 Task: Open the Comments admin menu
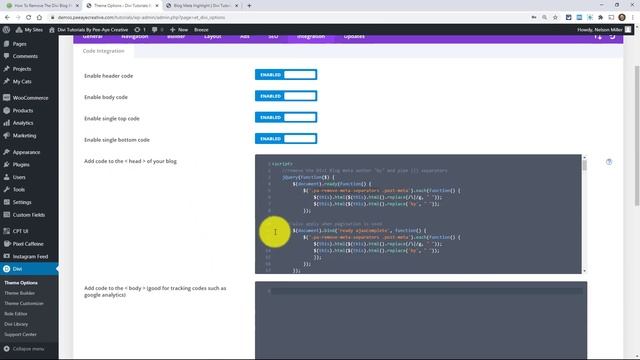(x=24, y=56)
